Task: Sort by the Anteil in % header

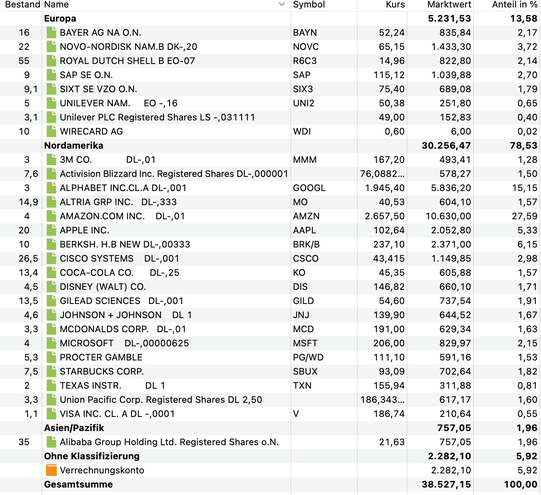Action: [514, 4]
